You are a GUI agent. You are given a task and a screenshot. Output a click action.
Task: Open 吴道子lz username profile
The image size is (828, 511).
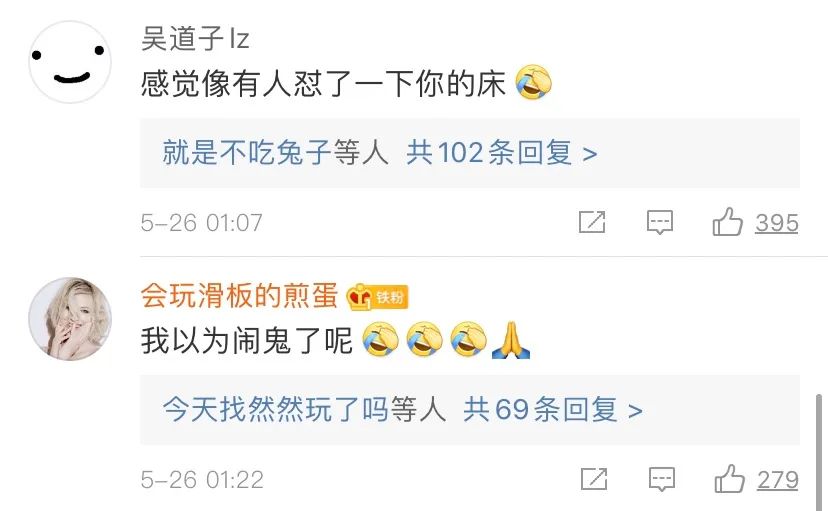click(x=195, y=39)
